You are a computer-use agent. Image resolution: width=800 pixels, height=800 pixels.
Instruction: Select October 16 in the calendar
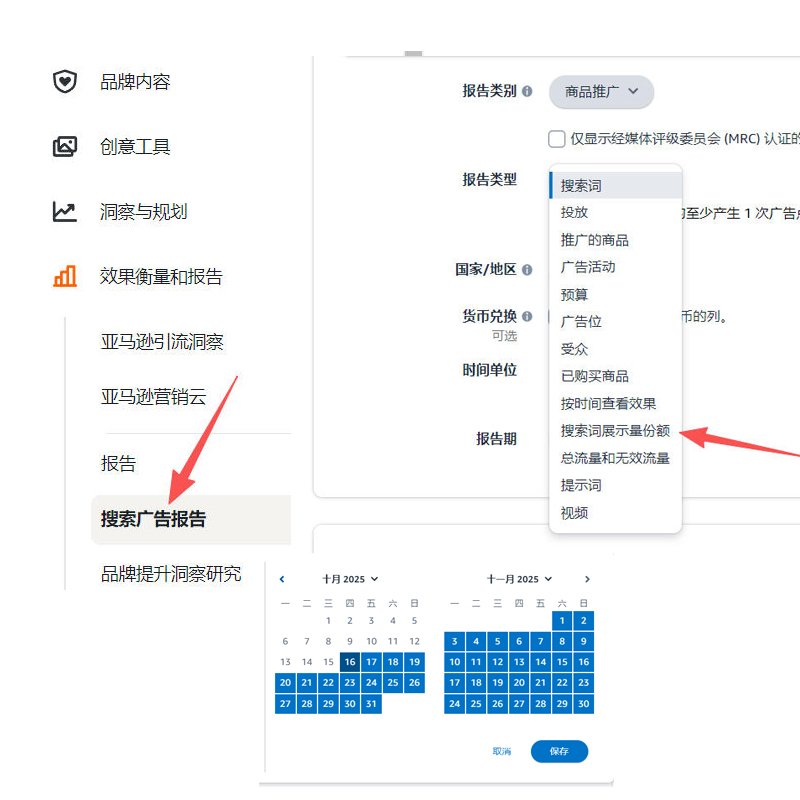pyautogui.click(x=349, y=662)
